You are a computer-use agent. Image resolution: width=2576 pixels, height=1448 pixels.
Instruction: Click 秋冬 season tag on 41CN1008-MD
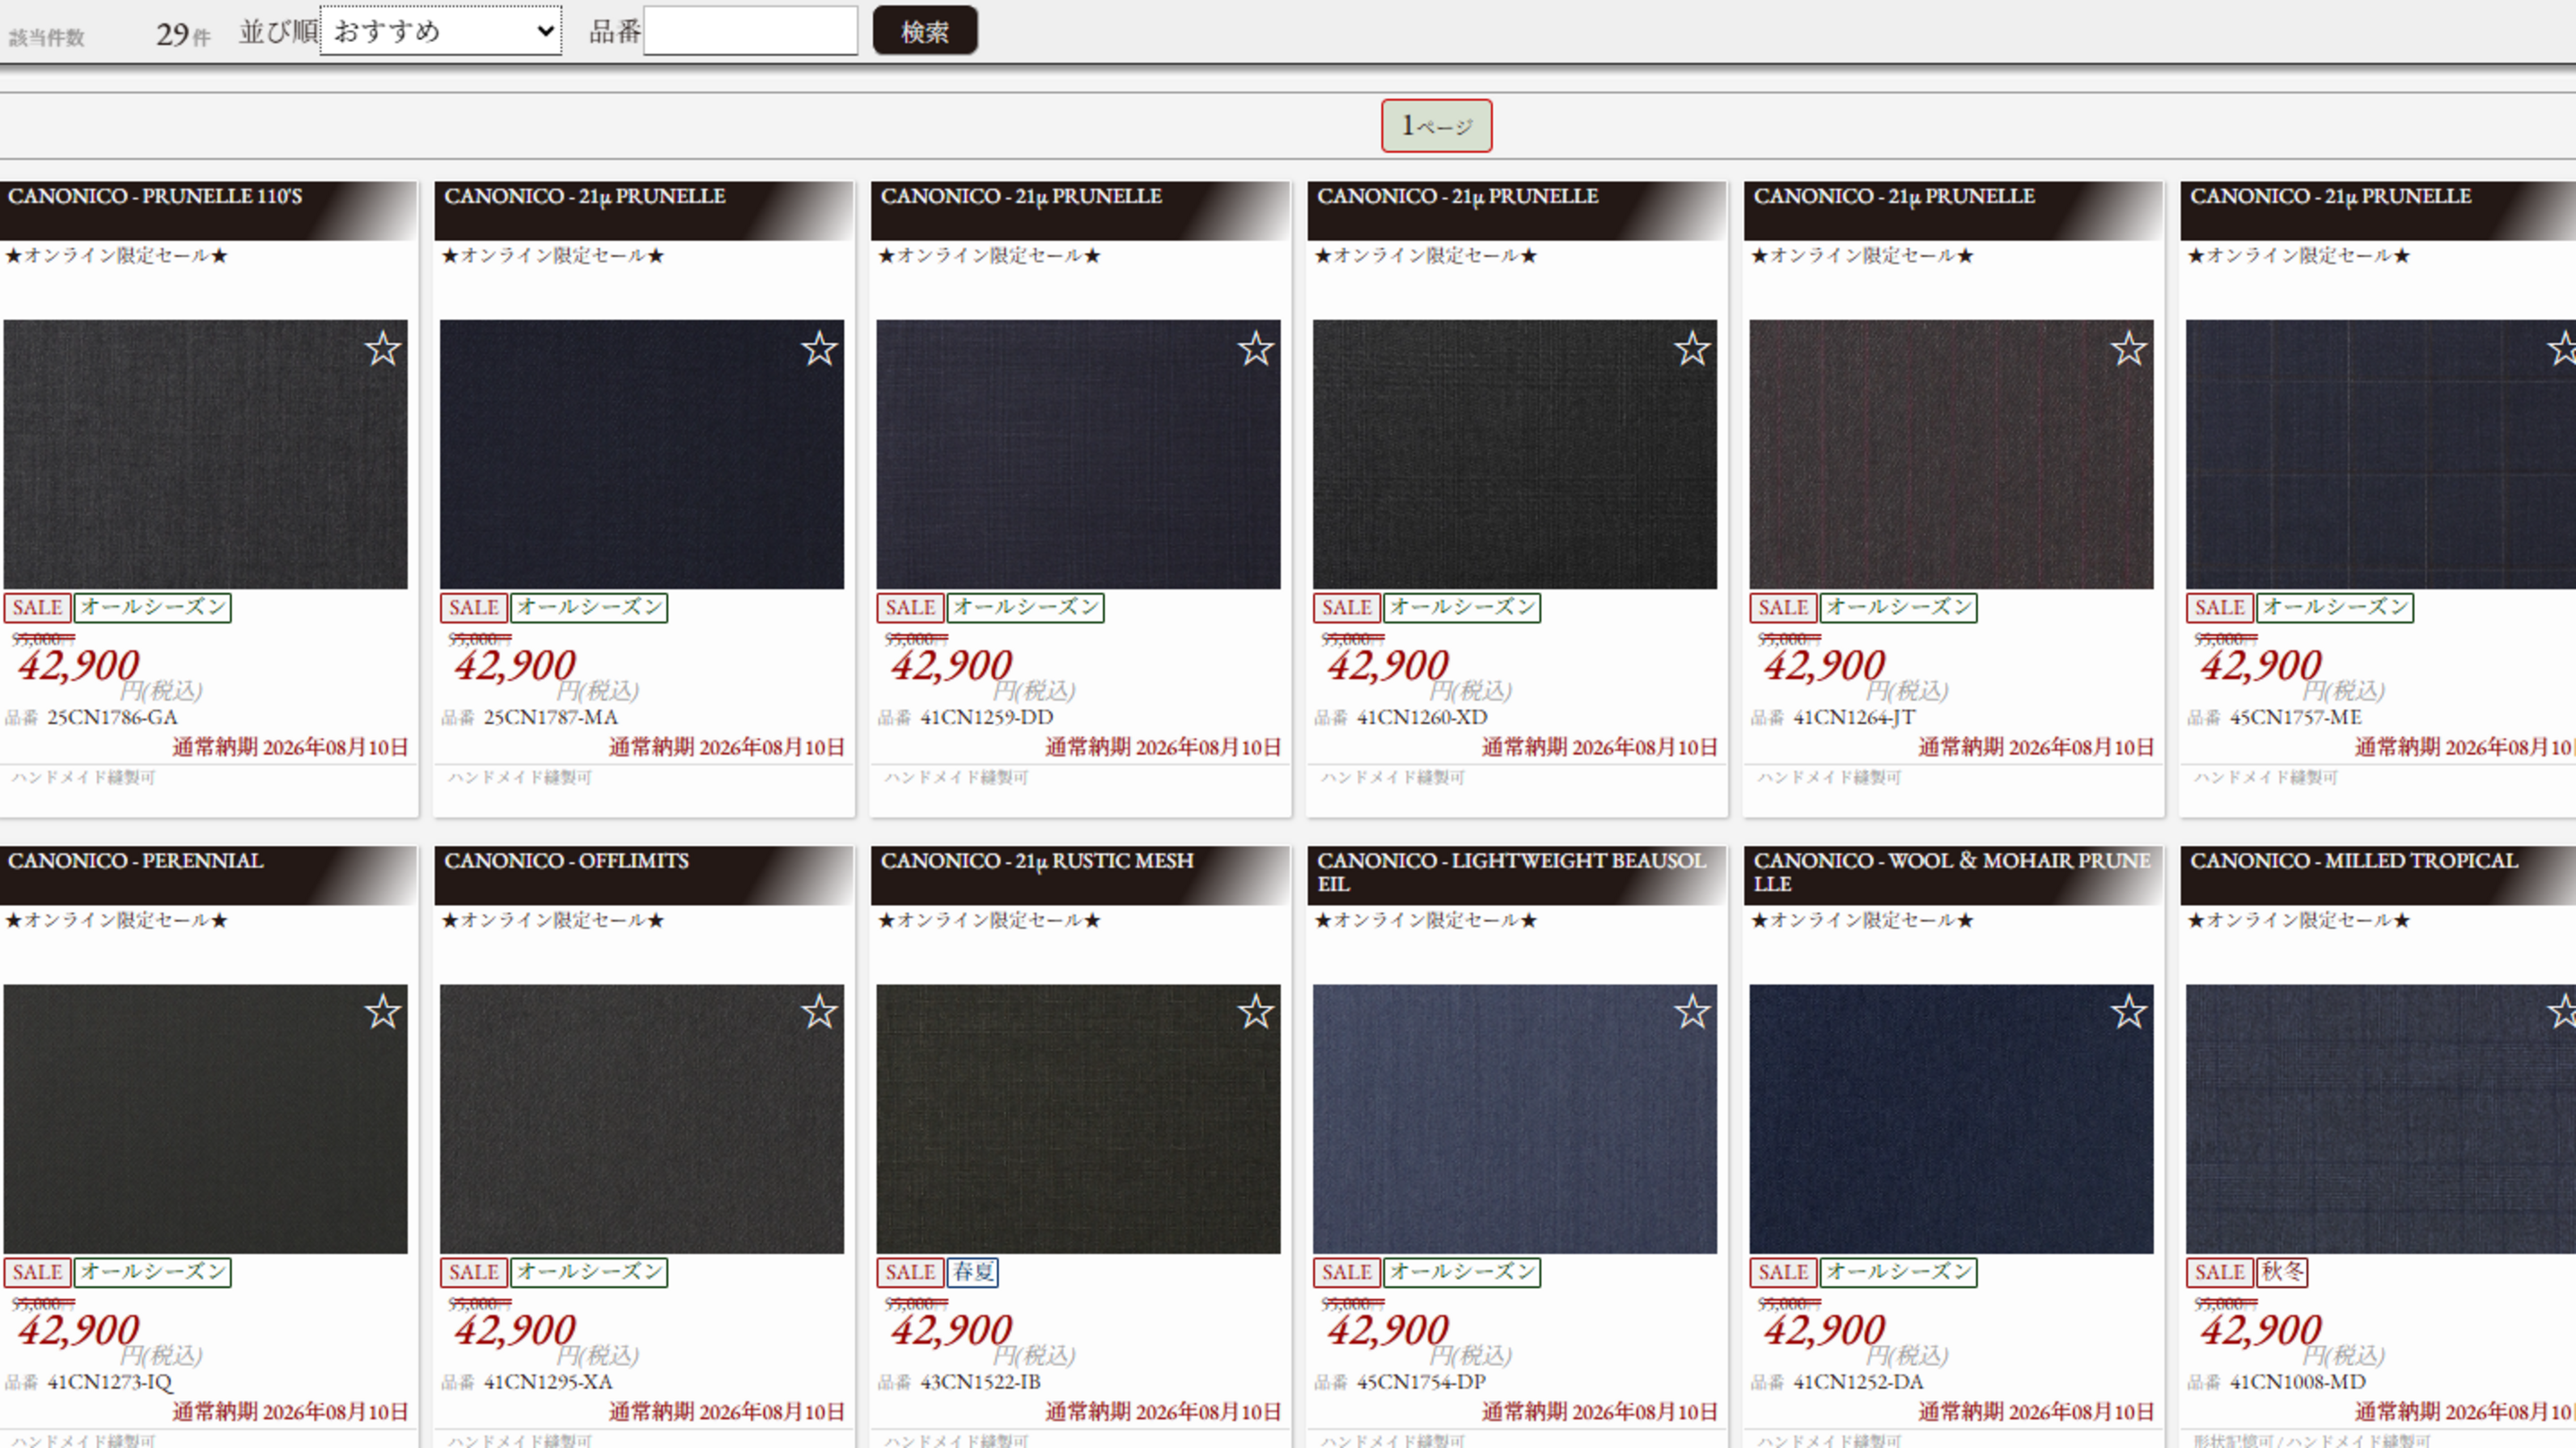pyautogui.click(x=2282, y=1272)
